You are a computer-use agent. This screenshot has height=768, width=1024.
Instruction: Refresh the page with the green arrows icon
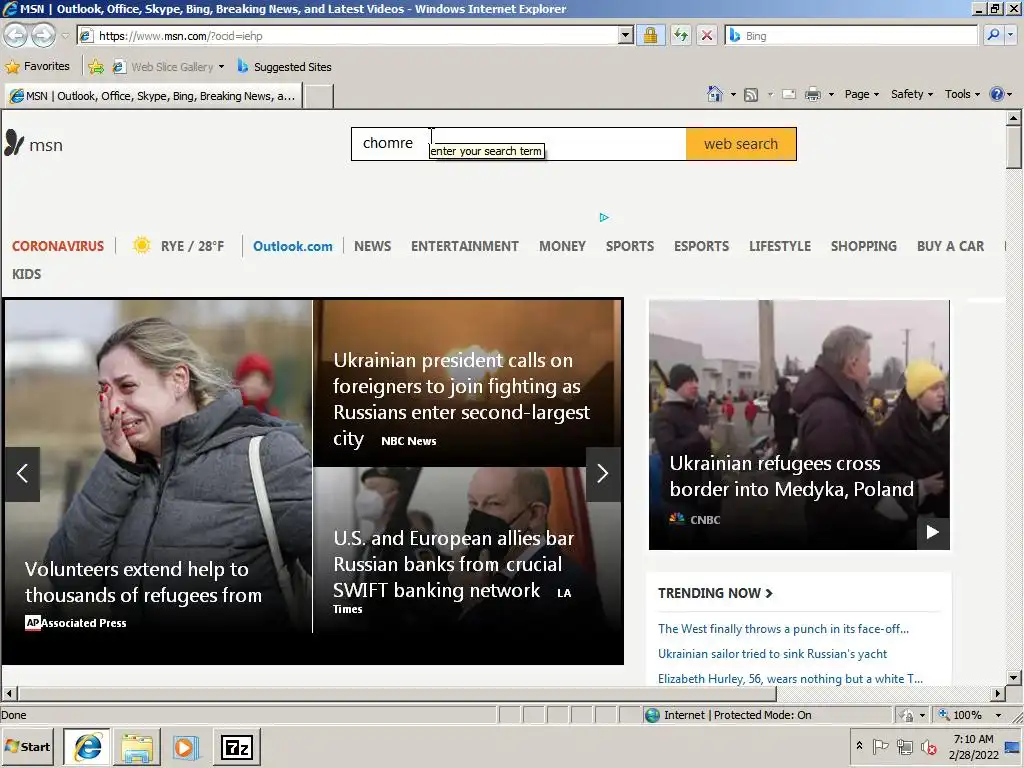[x=680, y=35]
